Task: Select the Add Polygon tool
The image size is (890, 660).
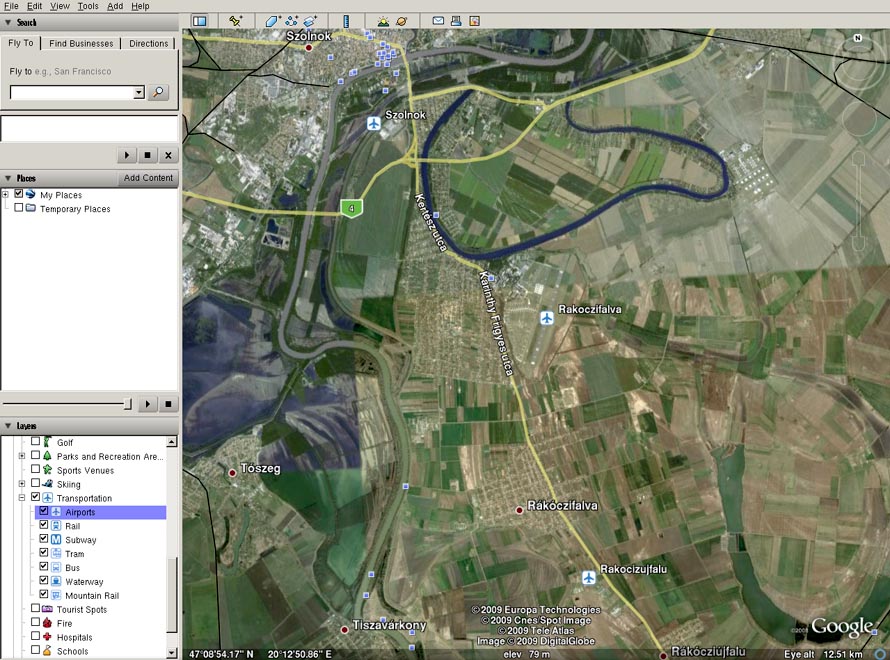Action: tap(273, 20)
